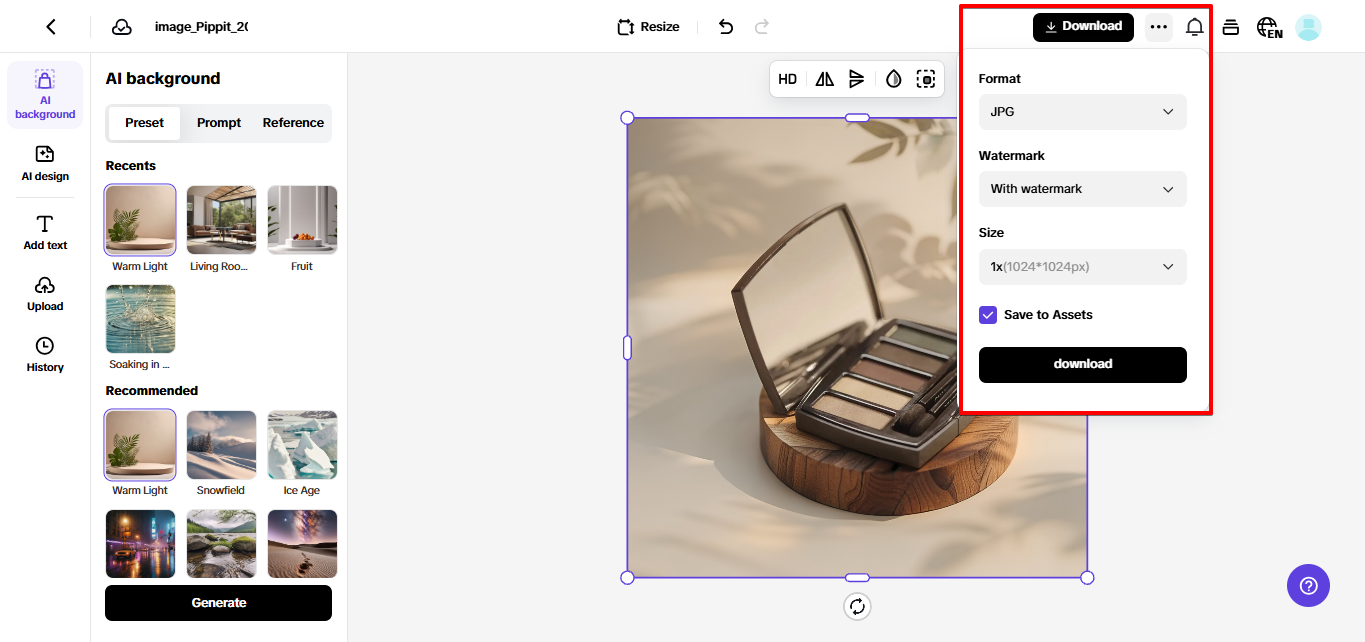Expand the Format JPG dropdown
Screen dimensions: 1365x642
click(x=1083, y=112)
